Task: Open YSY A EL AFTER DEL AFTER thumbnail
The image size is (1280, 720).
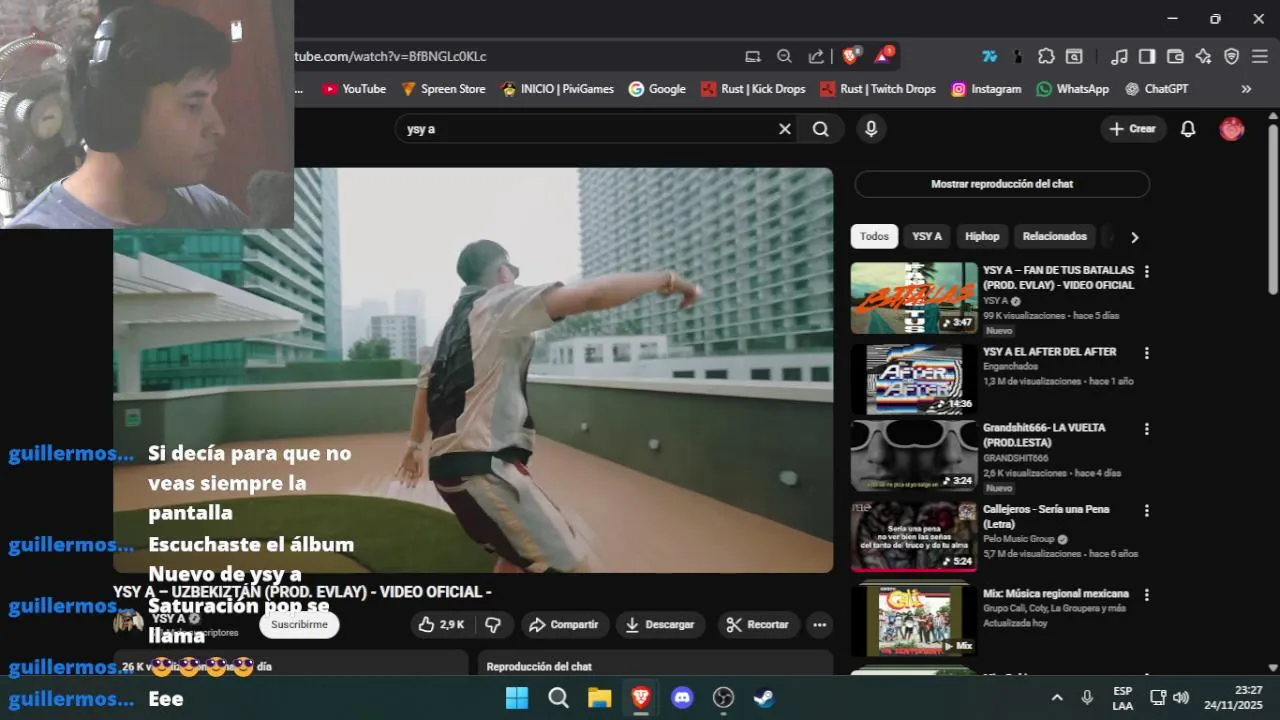Action: (914, 379)
